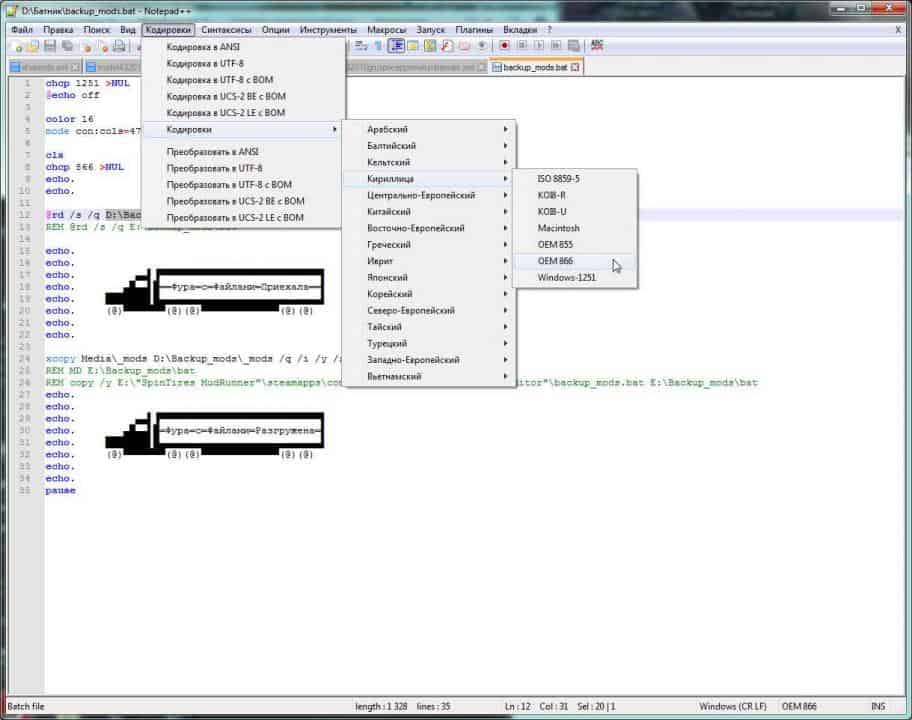Click Преобразовать в UTF-8 с BOM
The height and width of the screenshot is (720, 912).
coord(229,185)
